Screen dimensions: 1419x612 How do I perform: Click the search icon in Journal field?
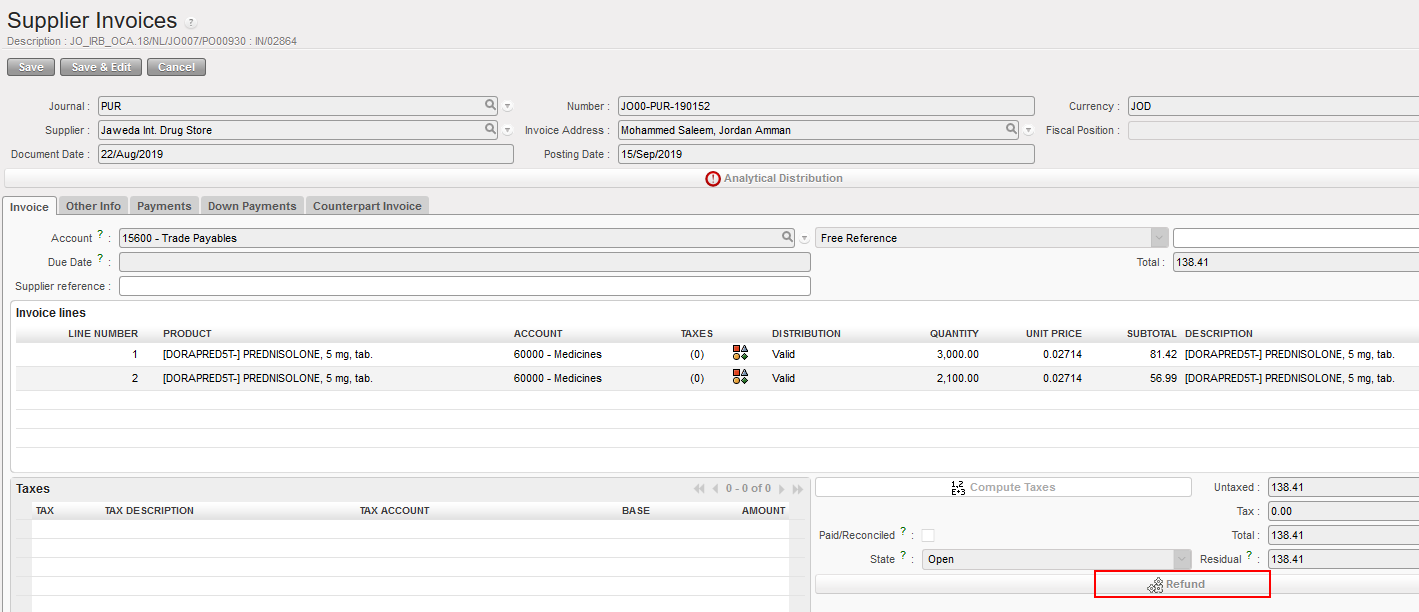pyautogui.click(x=490, y=105)
